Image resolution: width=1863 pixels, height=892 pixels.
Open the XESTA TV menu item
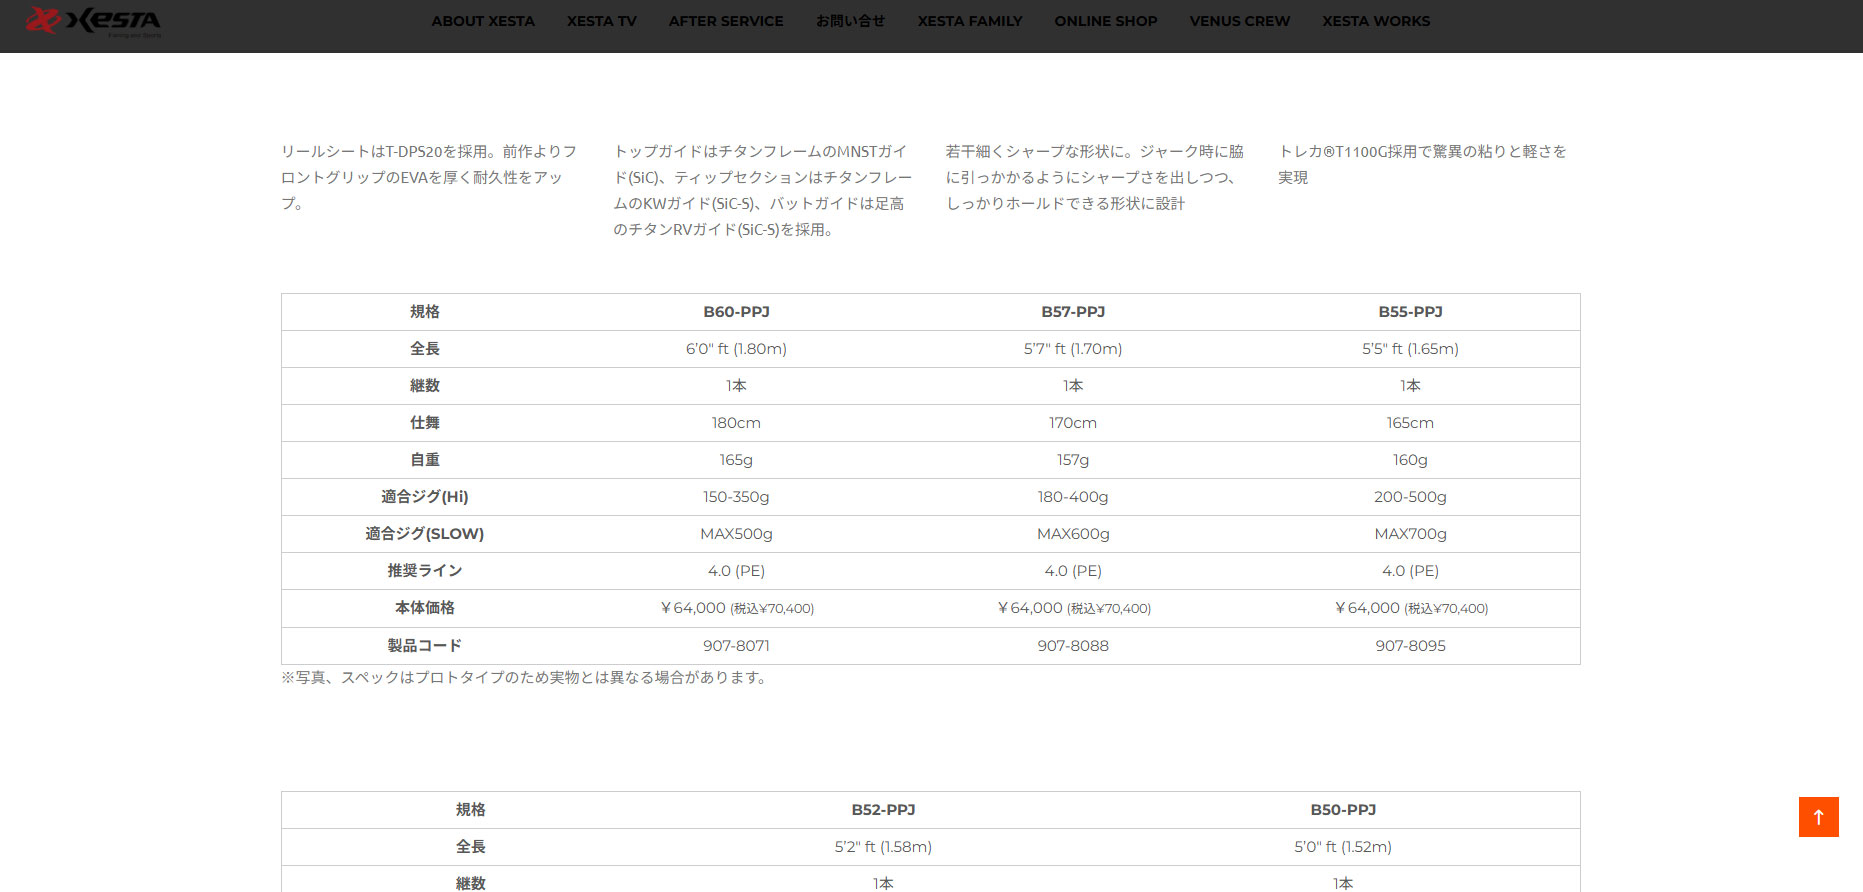tap(602, 21)
